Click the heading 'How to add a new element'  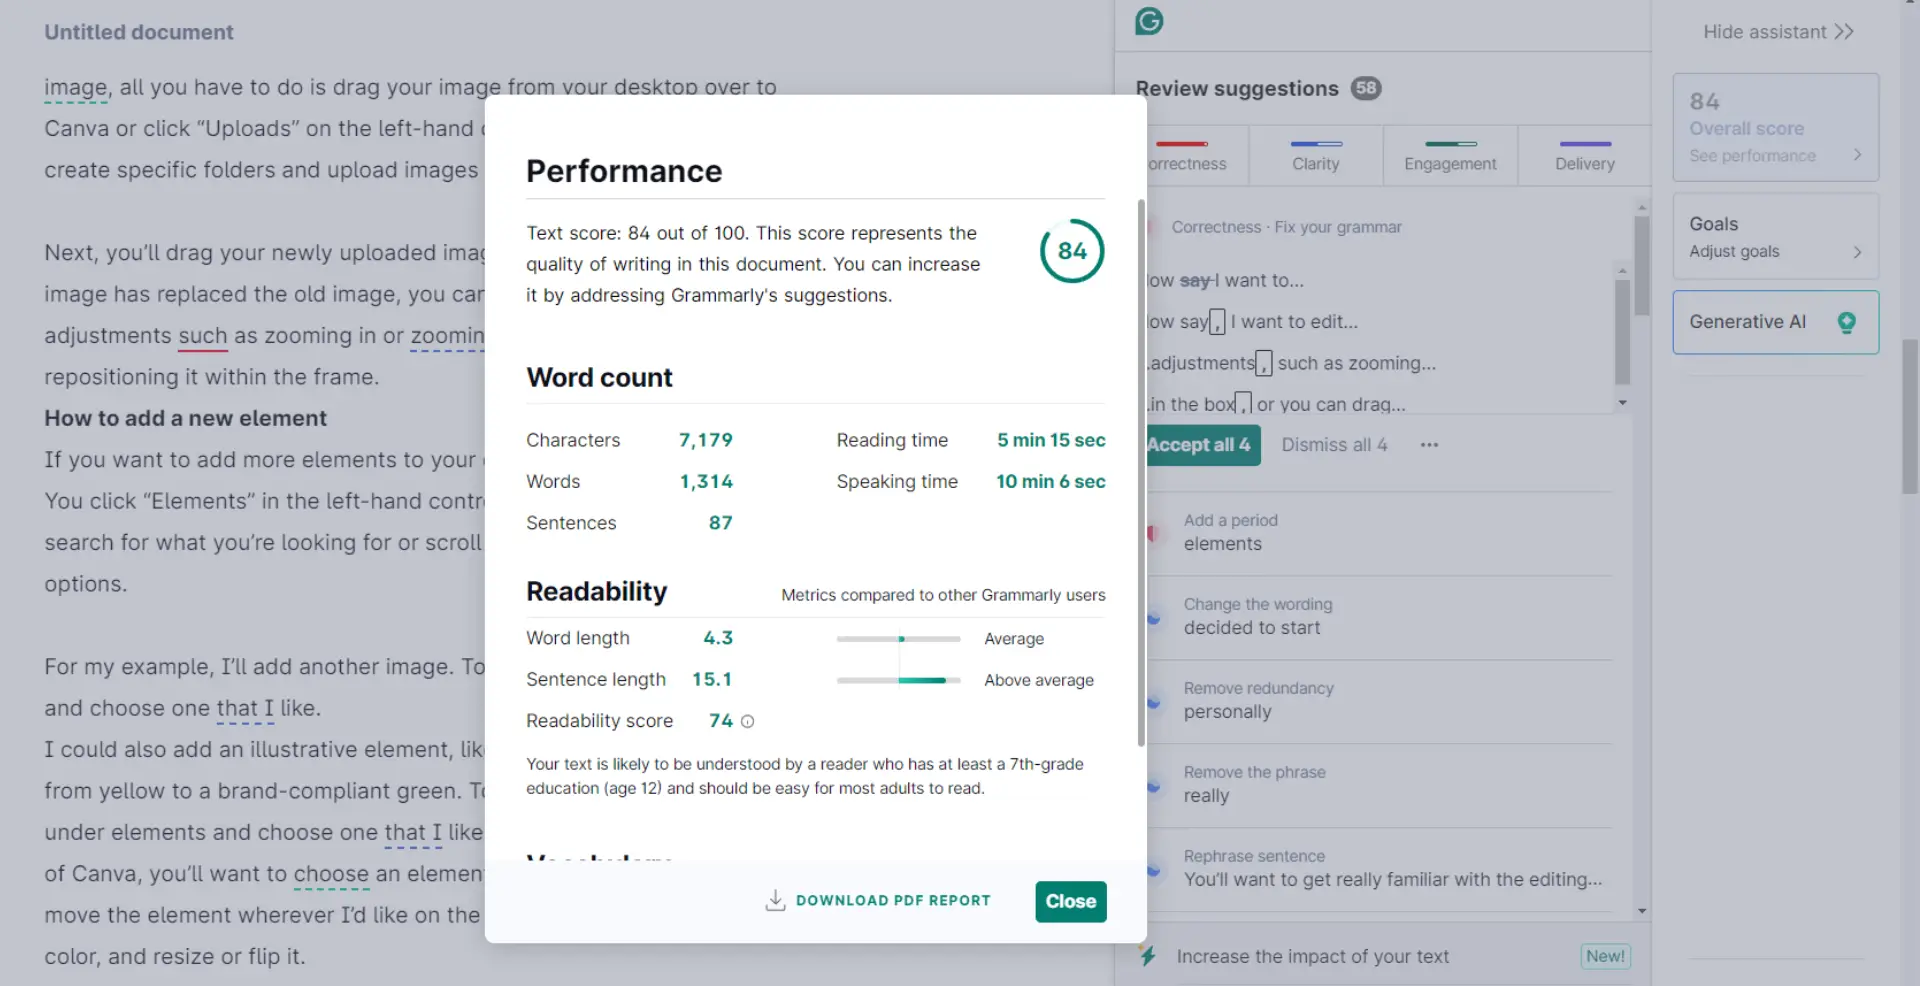[x=186, y=418]
